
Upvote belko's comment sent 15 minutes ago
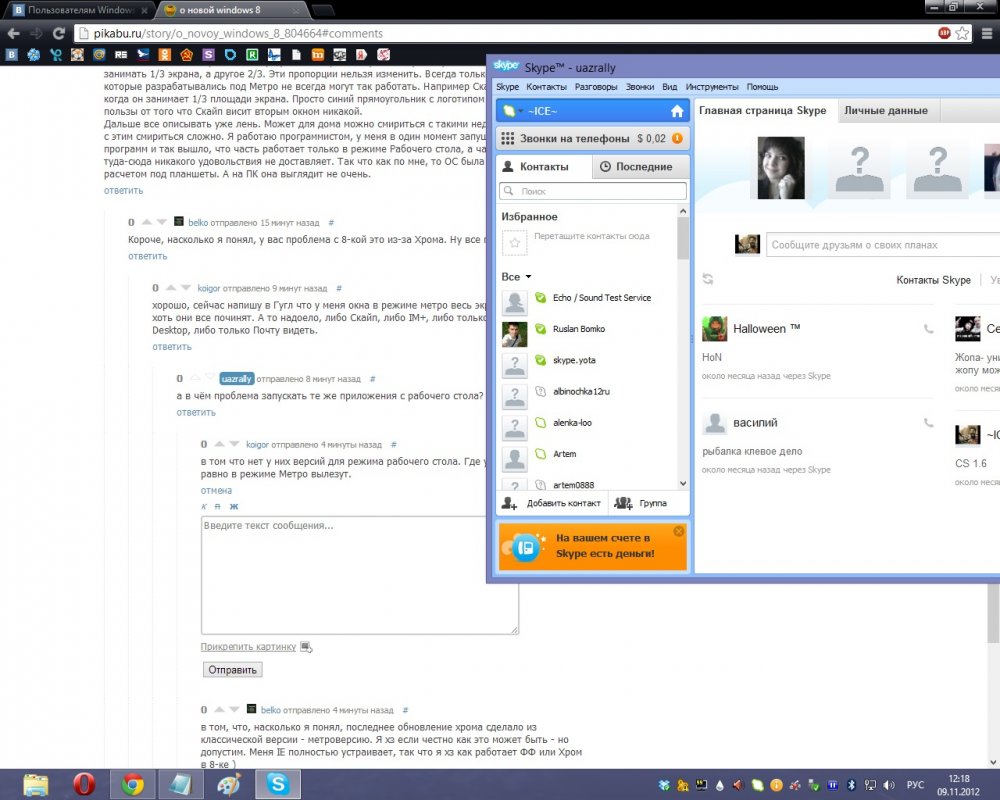(x=146, y=222)
